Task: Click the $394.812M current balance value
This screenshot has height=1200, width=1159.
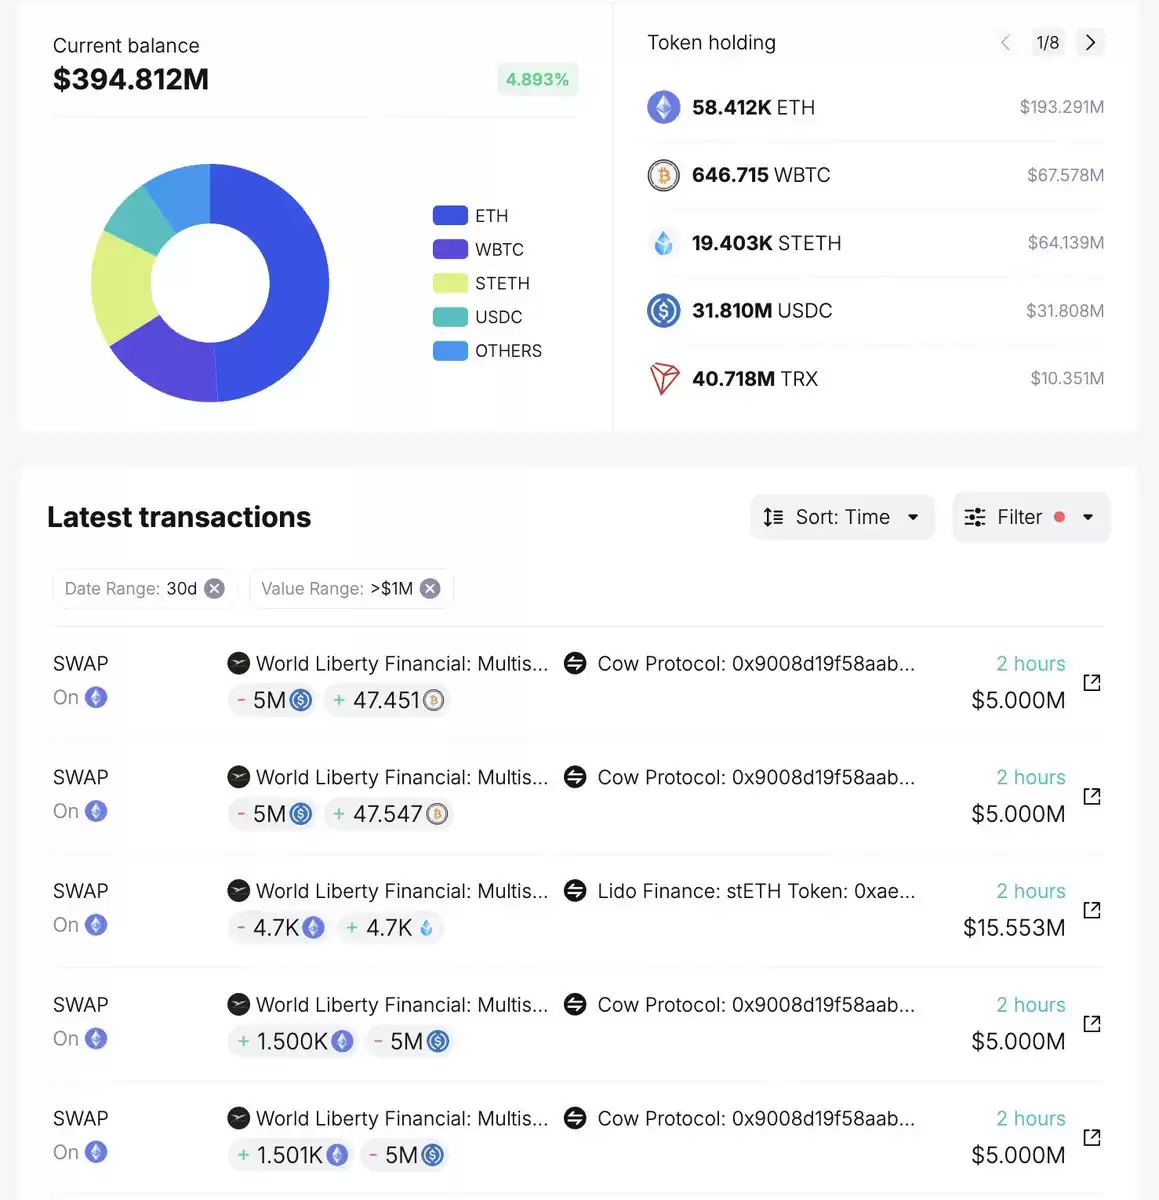Action: point(131,79)
